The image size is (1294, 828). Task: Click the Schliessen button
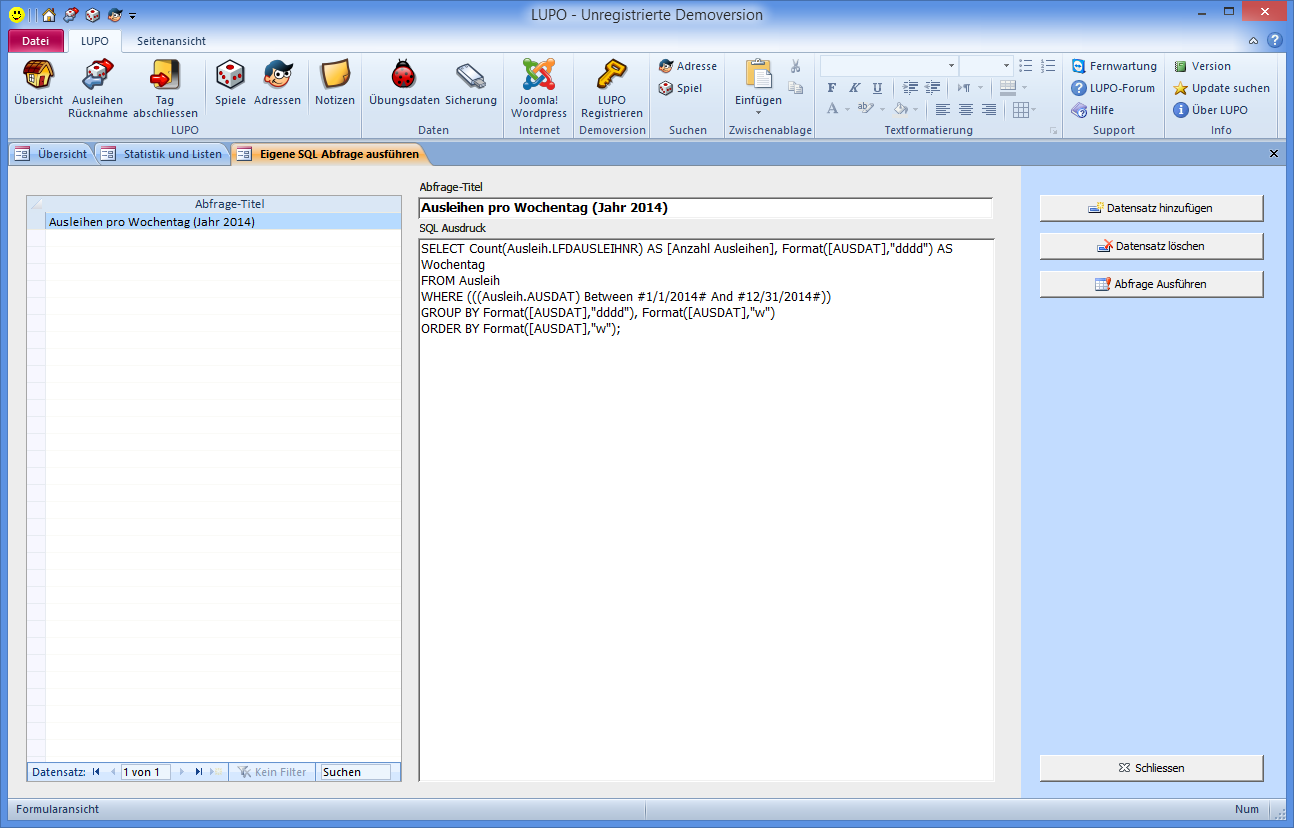(x=1151, y=768)
